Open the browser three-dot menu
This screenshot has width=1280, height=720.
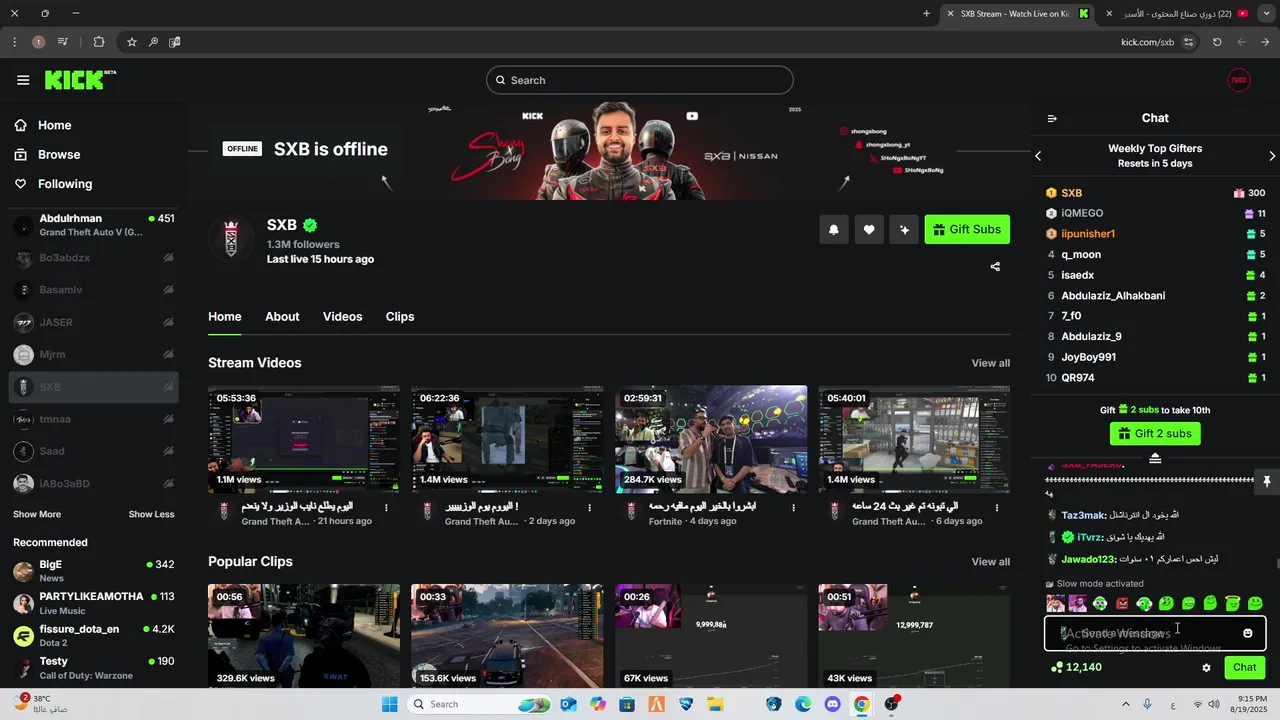point(14,42)
